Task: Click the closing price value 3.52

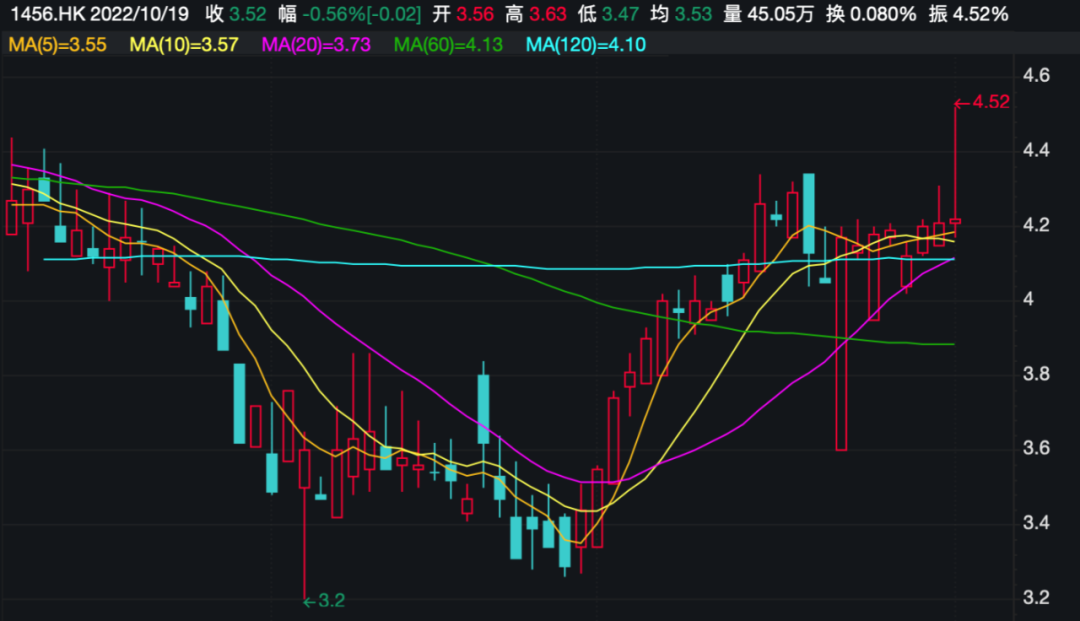Action: (248, 14)
